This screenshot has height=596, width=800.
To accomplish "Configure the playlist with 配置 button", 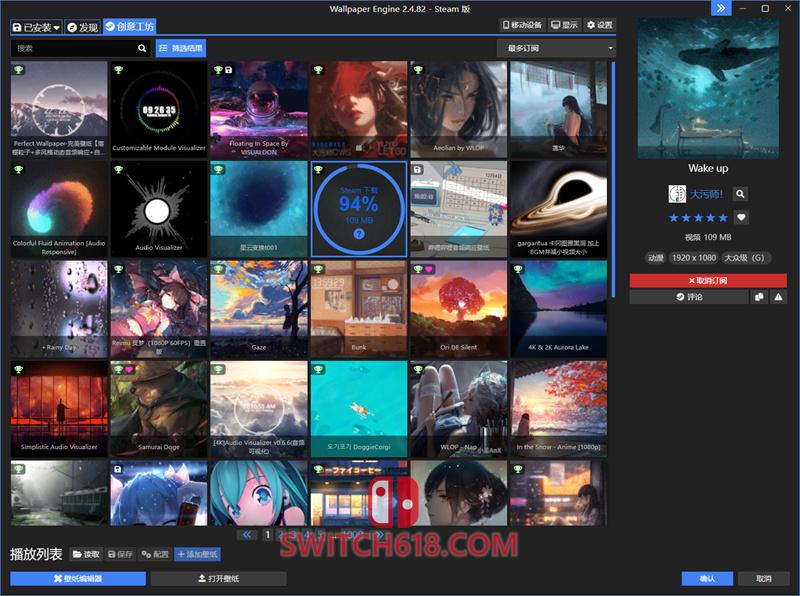I will pos(155,554).
